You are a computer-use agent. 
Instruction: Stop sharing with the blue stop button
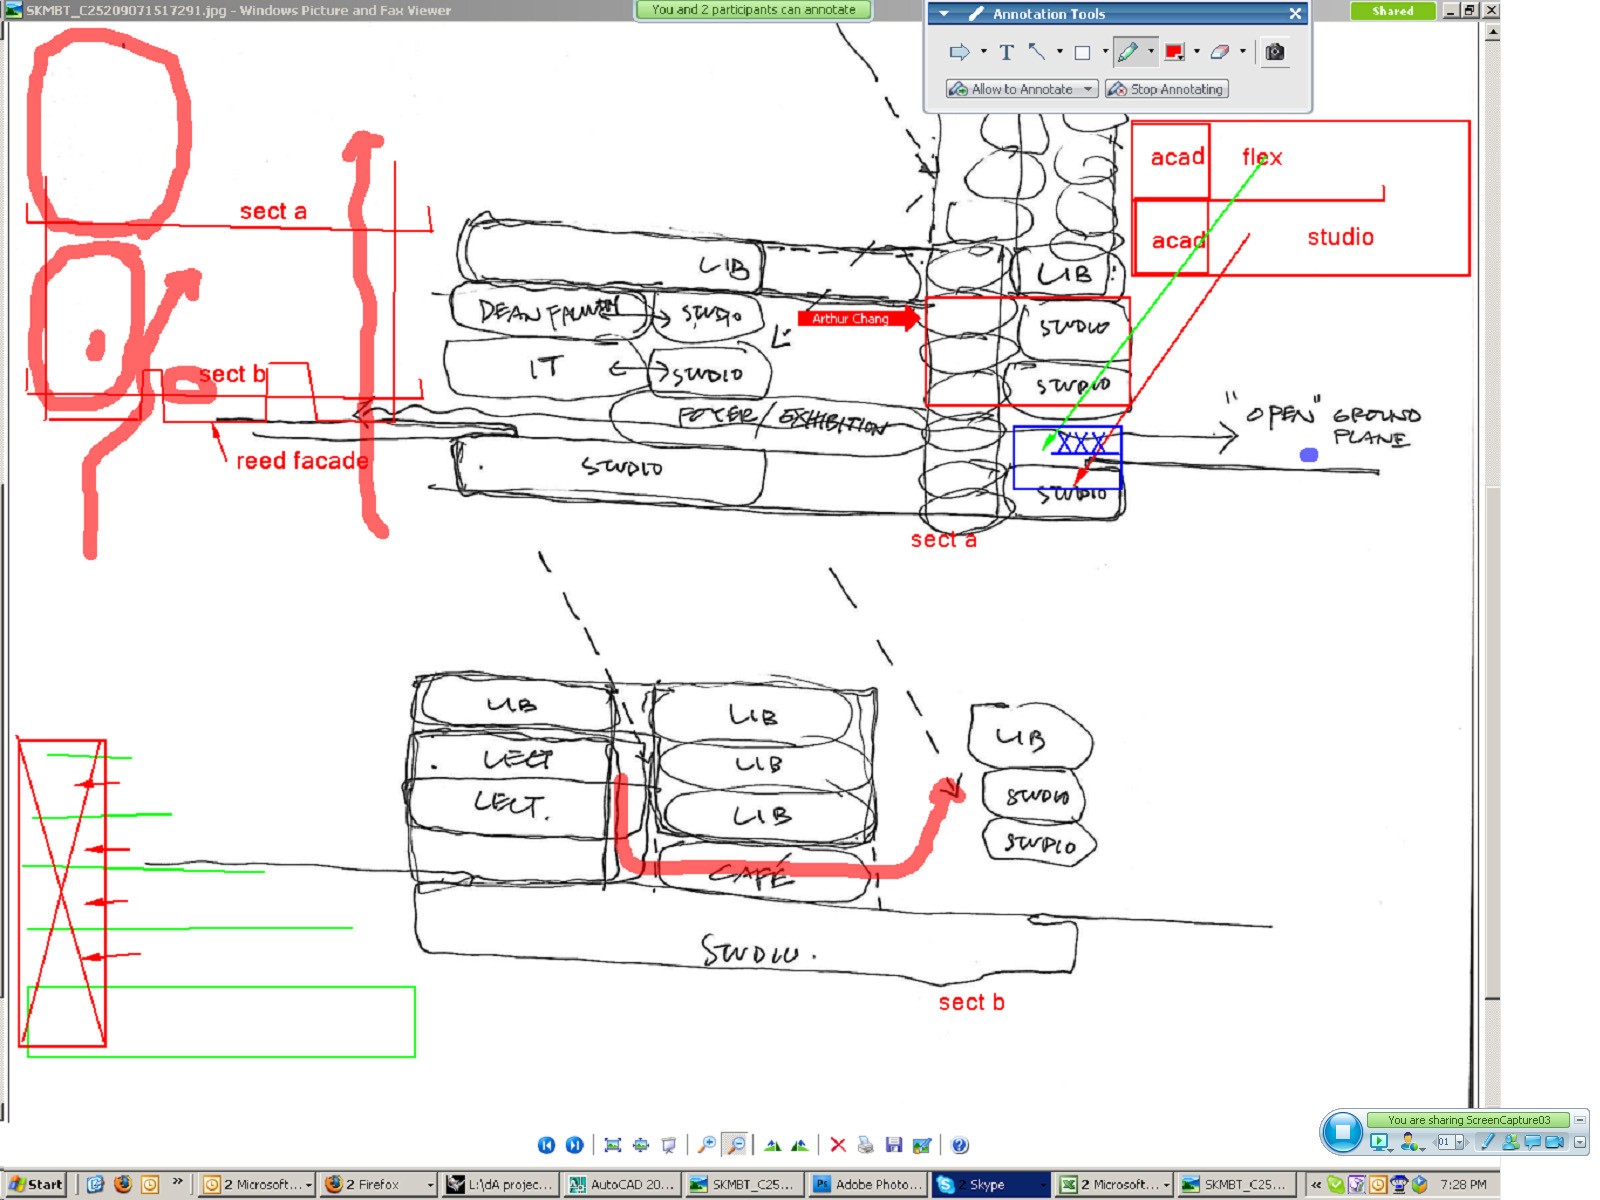click(x=1342, y=1132)
